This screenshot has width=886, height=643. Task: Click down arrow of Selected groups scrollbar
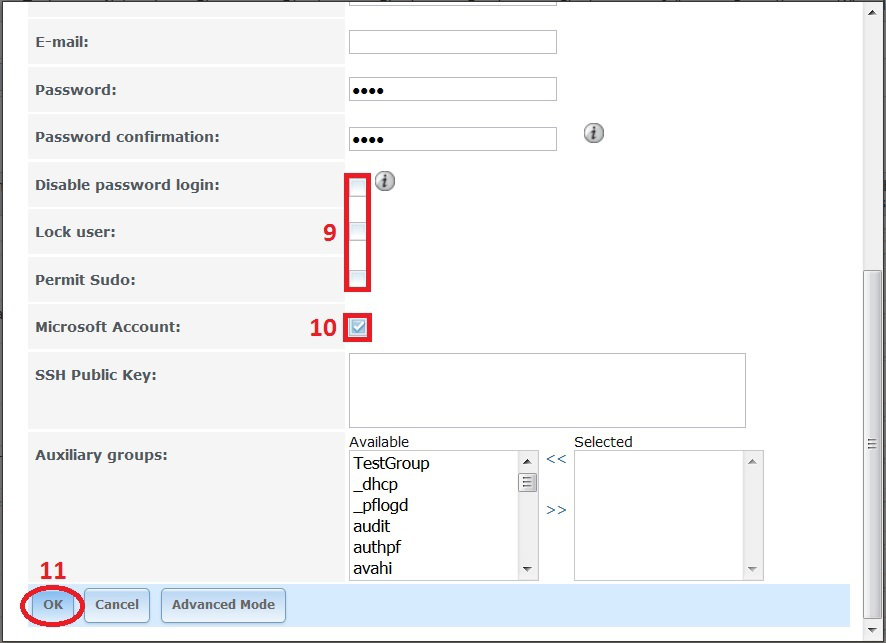pyautogui.click(x=753, y=569)
